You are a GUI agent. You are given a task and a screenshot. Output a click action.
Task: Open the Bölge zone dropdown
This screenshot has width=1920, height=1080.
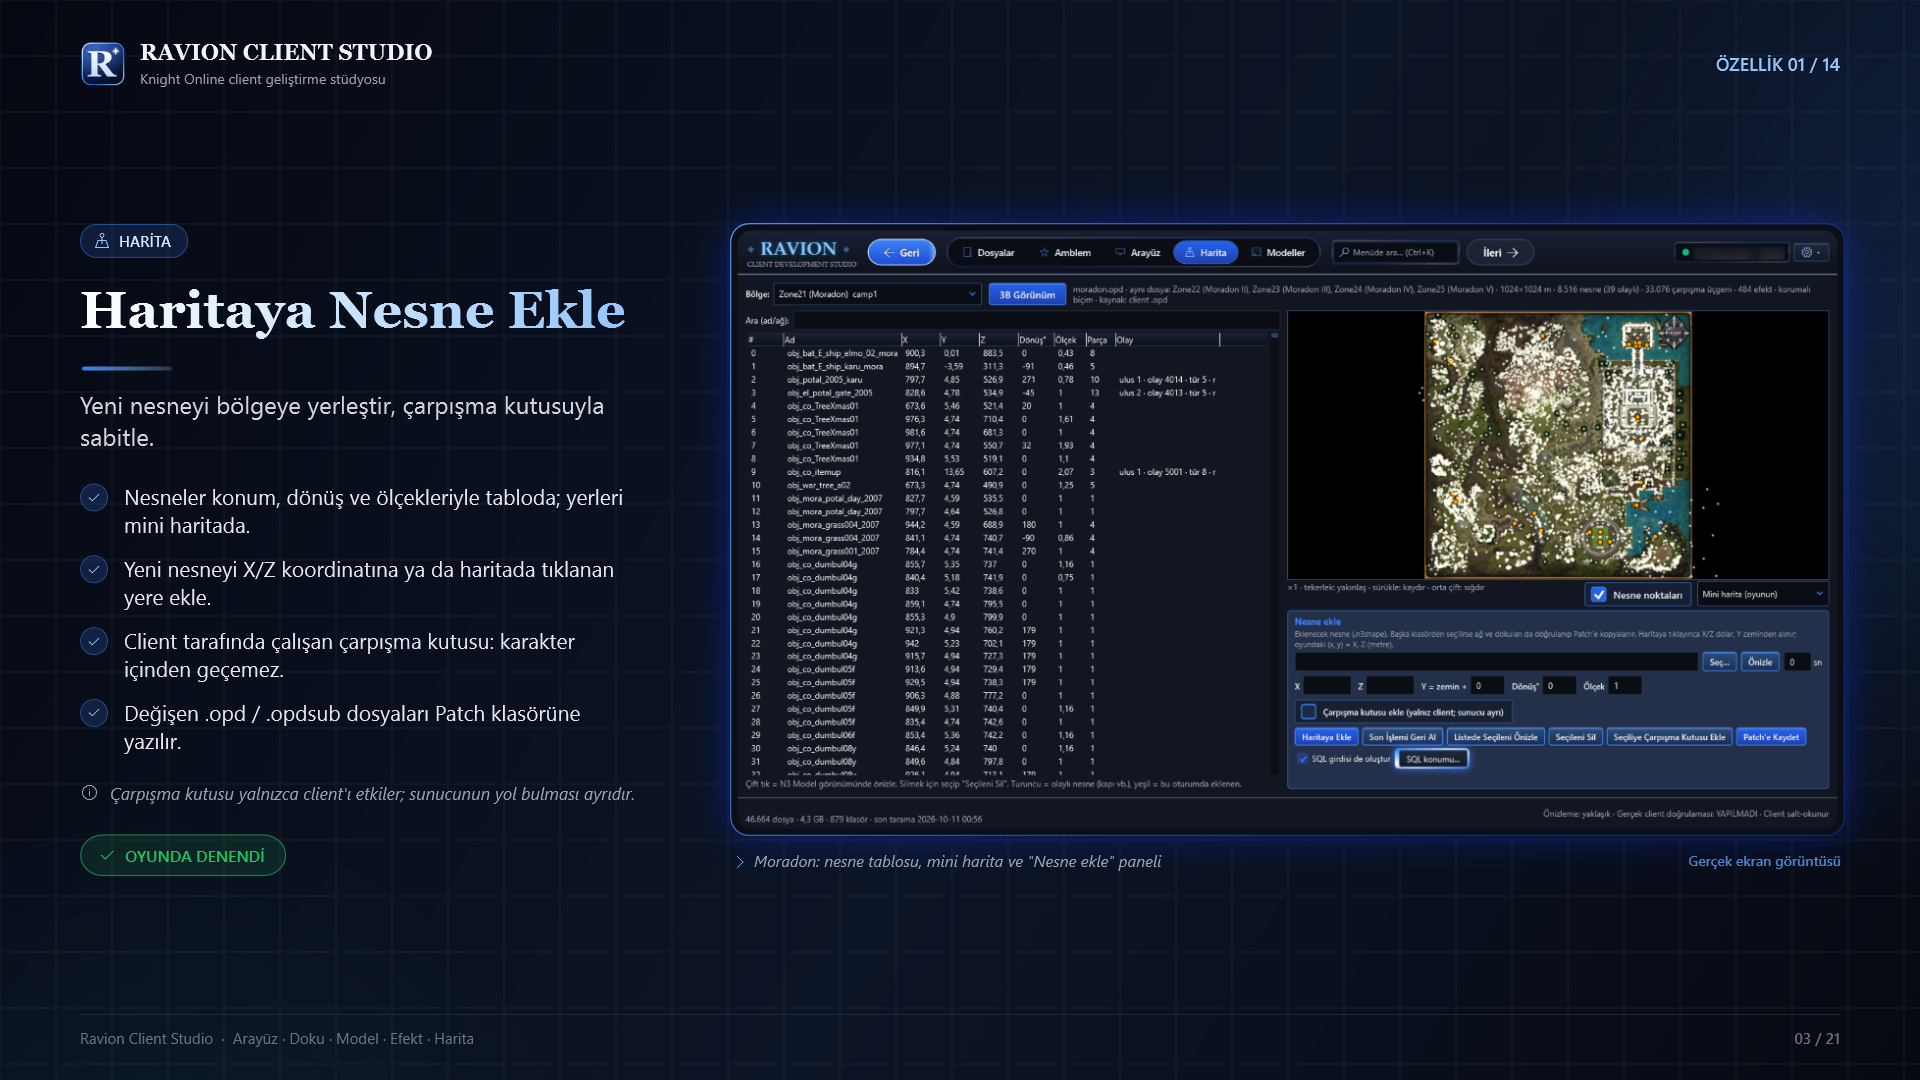click(877, 294)
